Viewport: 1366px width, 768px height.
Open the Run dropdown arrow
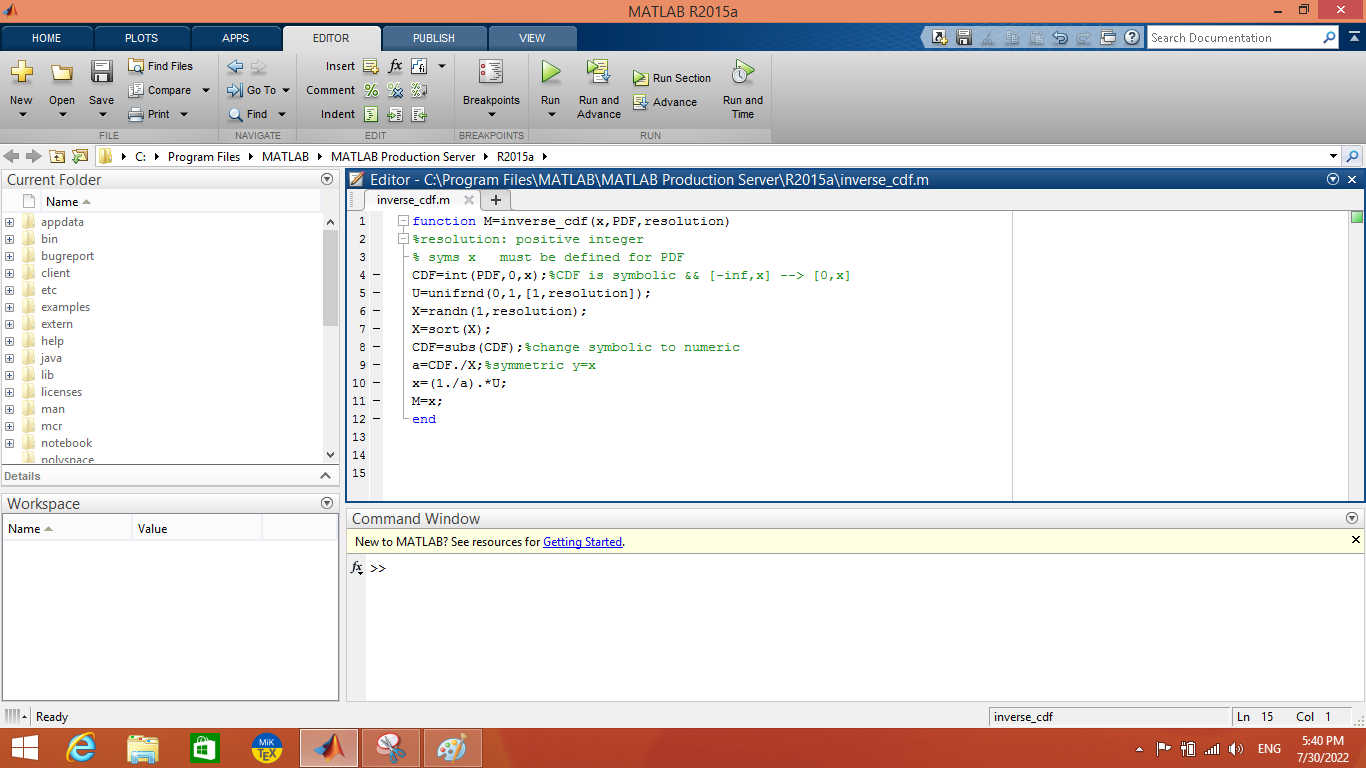click(x=551, y=114)
